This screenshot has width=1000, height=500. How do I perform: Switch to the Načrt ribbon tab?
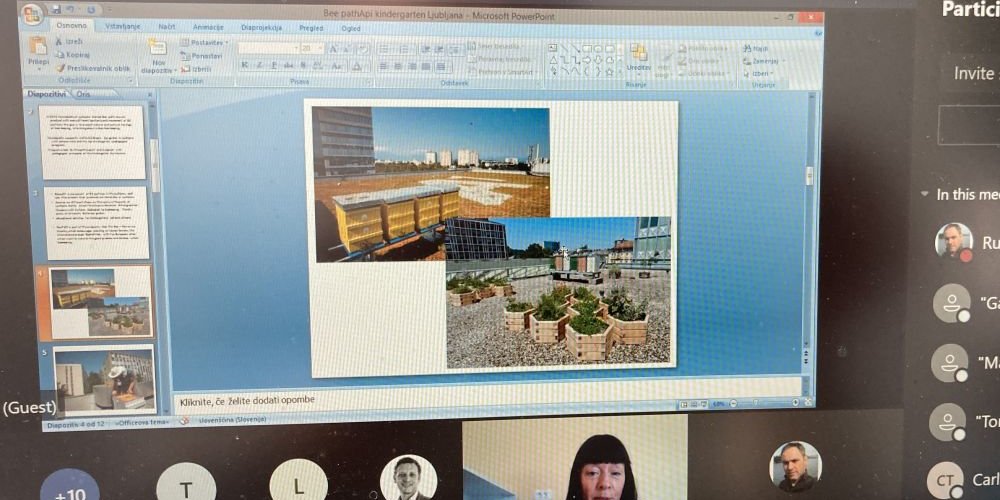pyautogui.click(x=167, y=27)
